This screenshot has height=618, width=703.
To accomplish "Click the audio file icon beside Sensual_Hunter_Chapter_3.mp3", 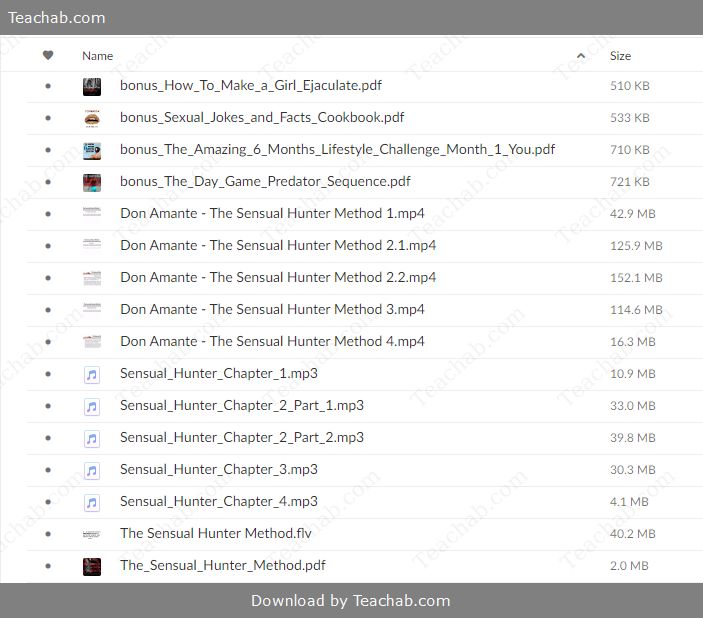I will coord(91,470).
